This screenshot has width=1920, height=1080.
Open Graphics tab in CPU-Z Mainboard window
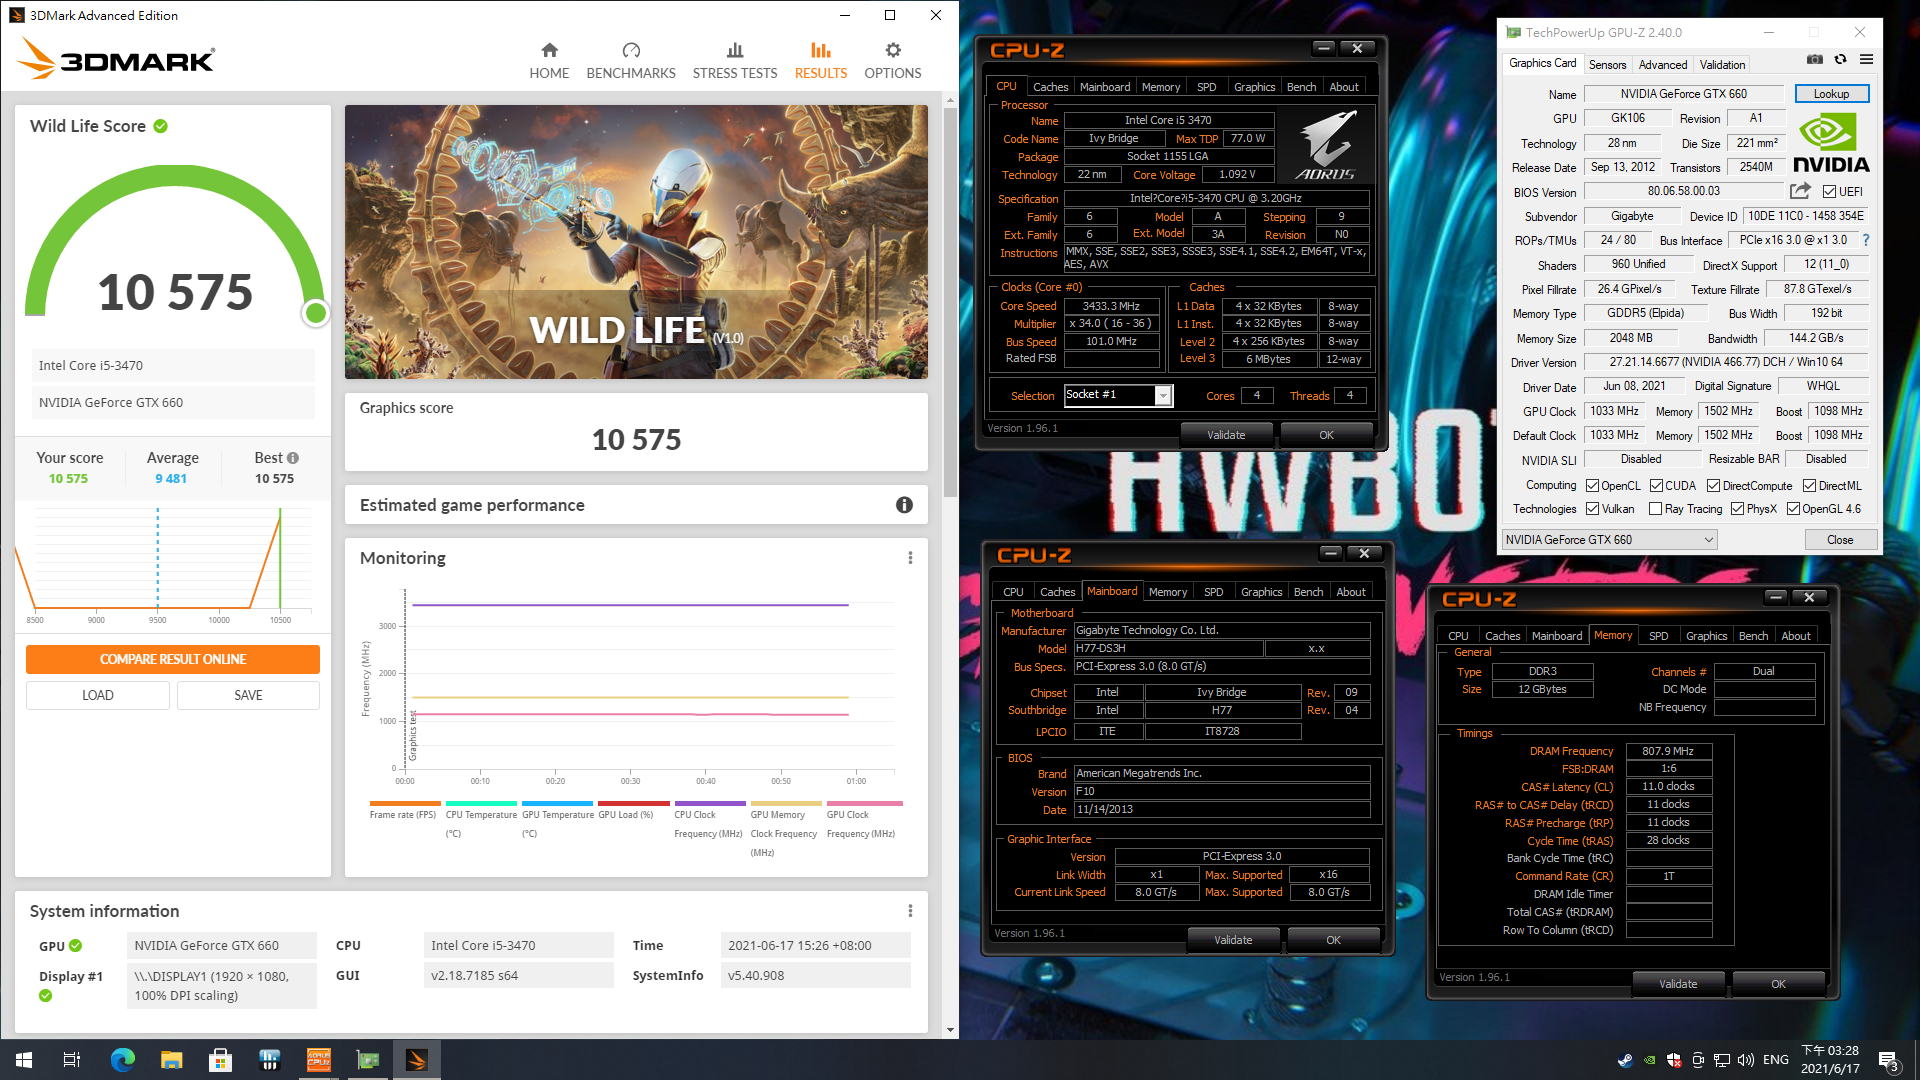(x=1261, y=592)
